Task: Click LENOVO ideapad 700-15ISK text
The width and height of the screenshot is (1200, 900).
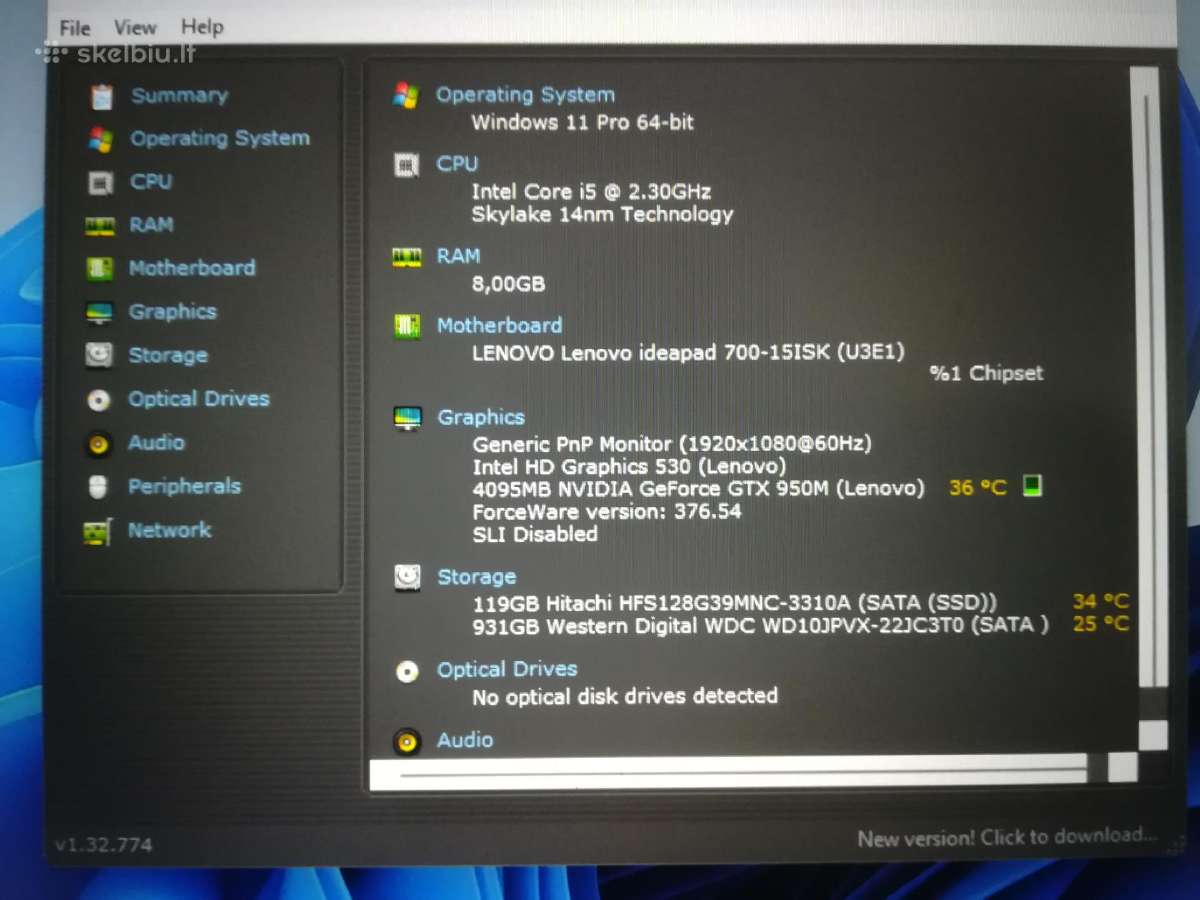Action: (x=688, y=353)
